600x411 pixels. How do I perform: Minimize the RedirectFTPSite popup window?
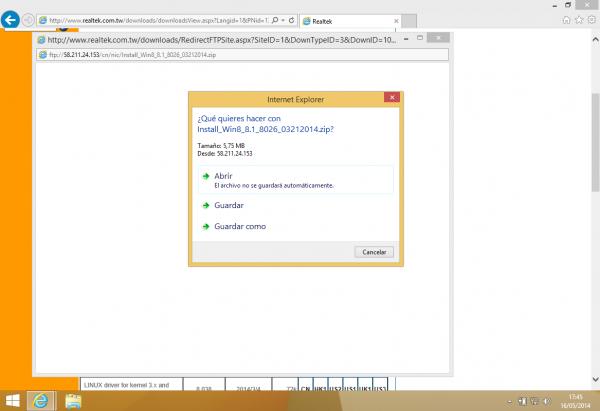tap(406, 38)
